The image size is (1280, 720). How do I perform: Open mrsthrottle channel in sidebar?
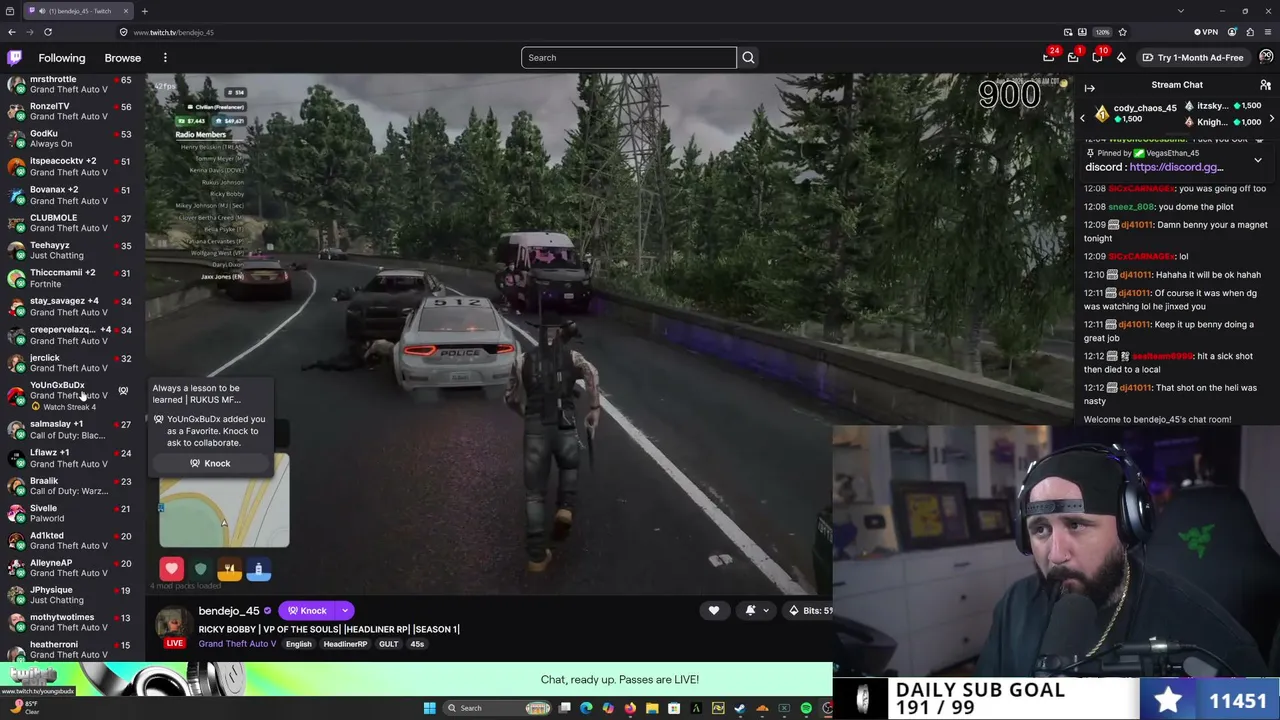click(70, 84)
